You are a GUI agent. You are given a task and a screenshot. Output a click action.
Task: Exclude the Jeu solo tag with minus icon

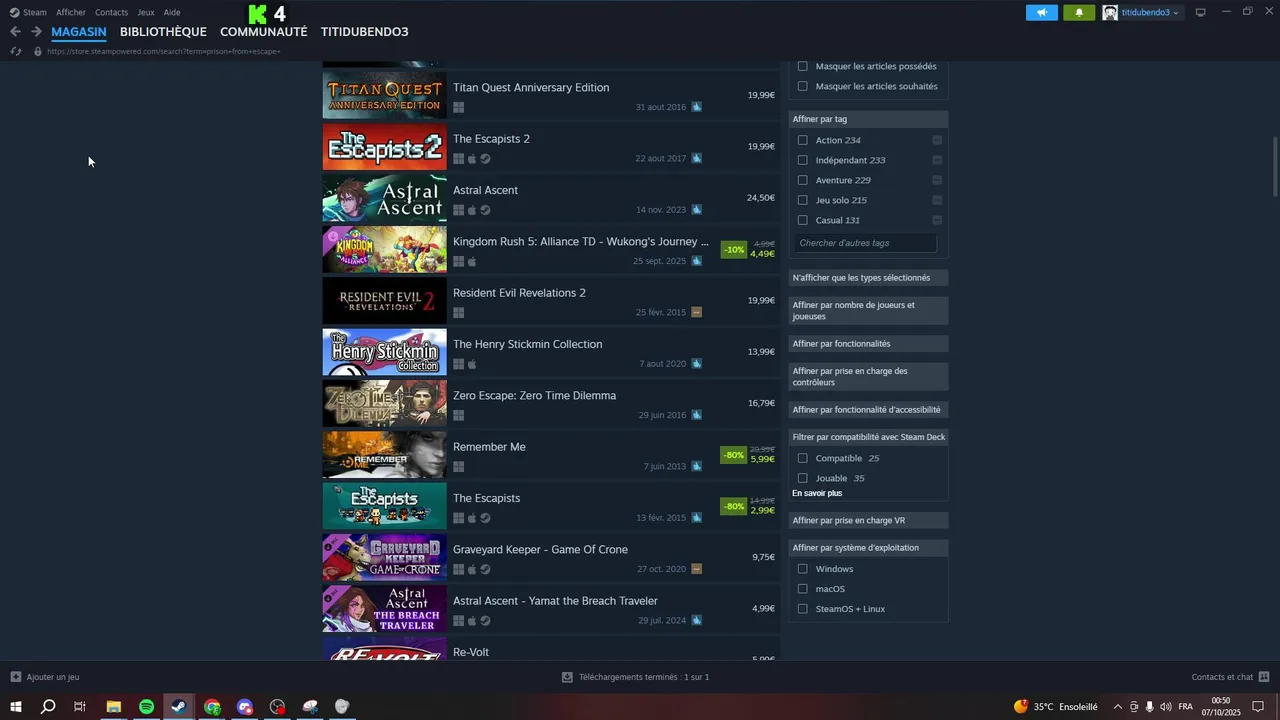pos(937,200)
